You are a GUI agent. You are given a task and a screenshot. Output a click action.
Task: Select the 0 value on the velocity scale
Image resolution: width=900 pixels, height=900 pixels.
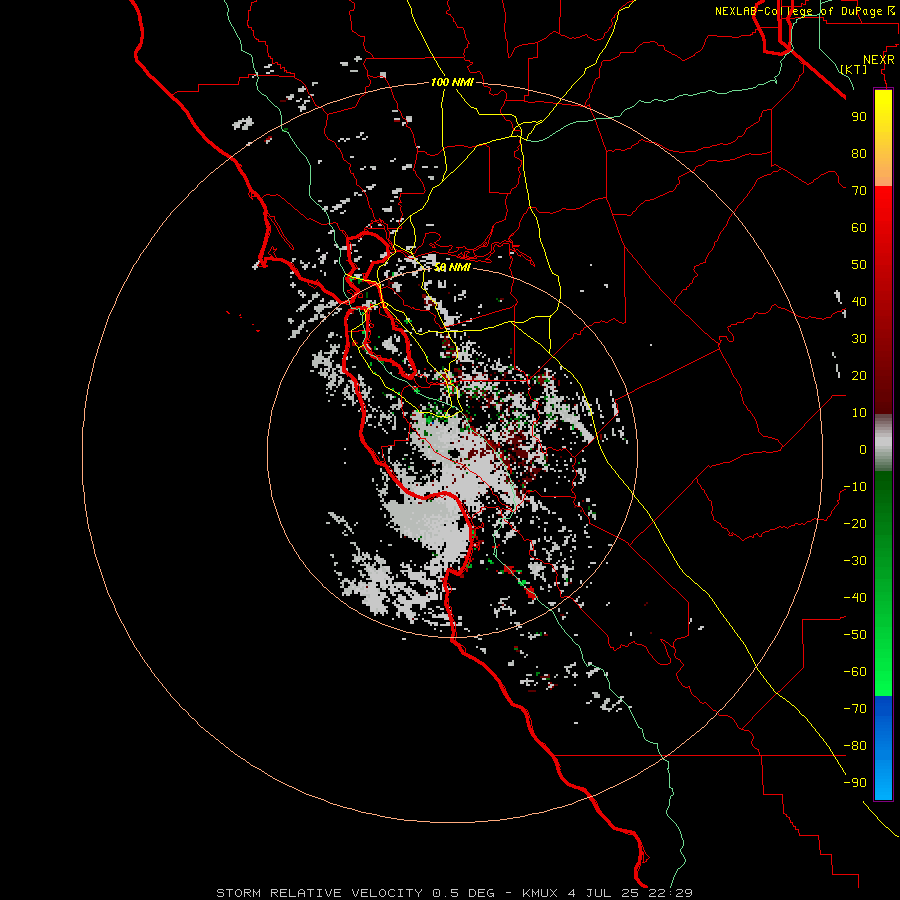863,449
